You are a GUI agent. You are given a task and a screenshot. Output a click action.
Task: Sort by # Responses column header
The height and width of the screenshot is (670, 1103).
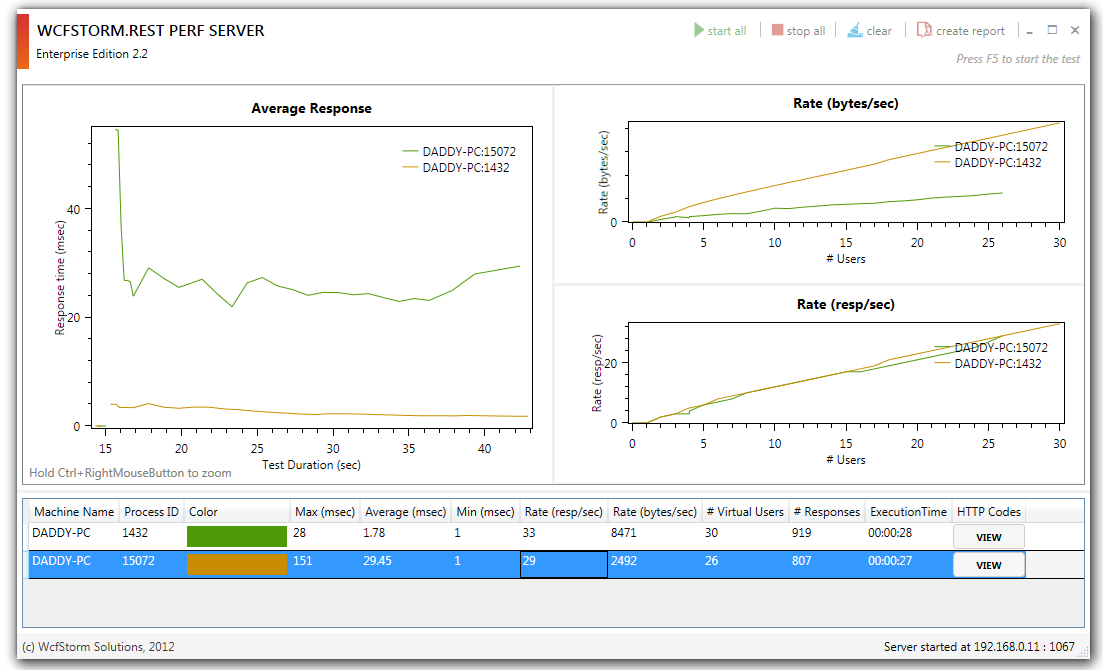827,512
